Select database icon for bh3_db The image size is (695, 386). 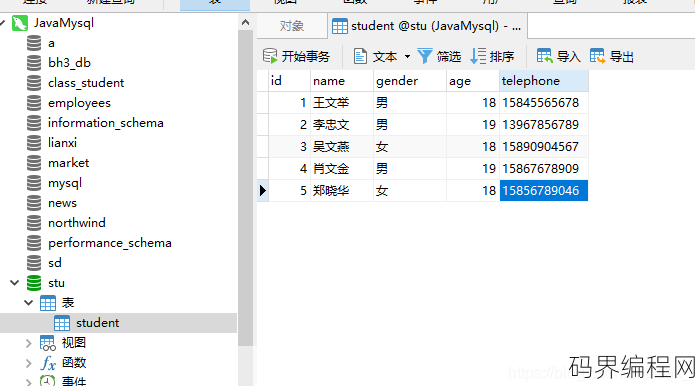pos(34,63)
